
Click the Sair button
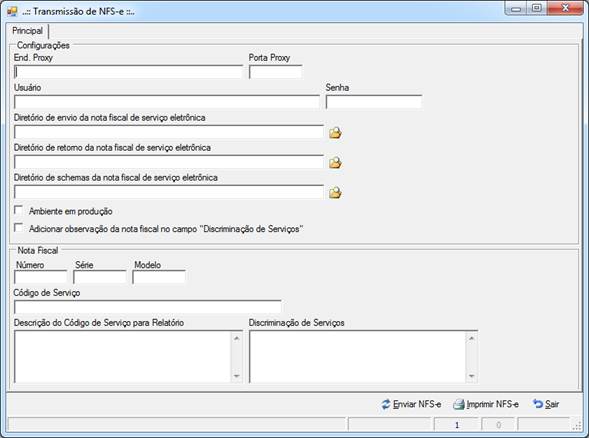546,404
